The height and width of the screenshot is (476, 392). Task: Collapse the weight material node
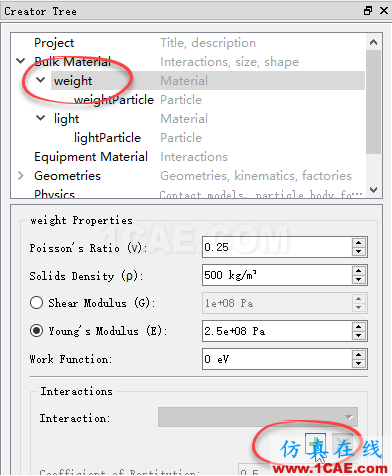click(41, 80)
